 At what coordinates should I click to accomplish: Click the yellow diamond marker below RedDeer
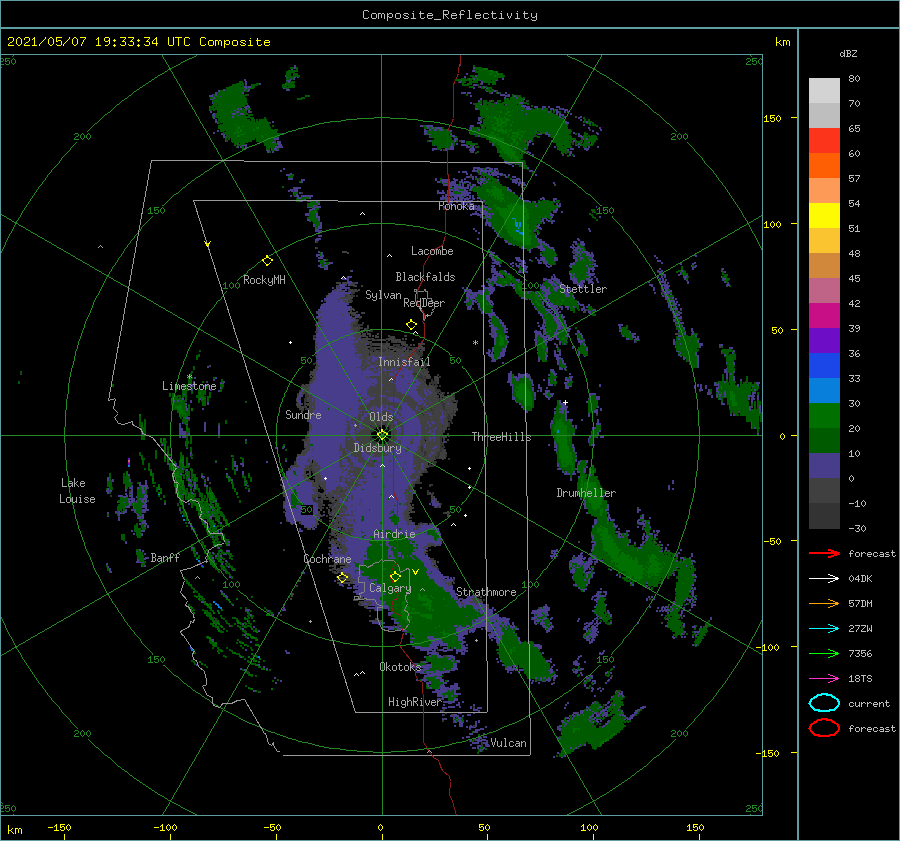411,325
